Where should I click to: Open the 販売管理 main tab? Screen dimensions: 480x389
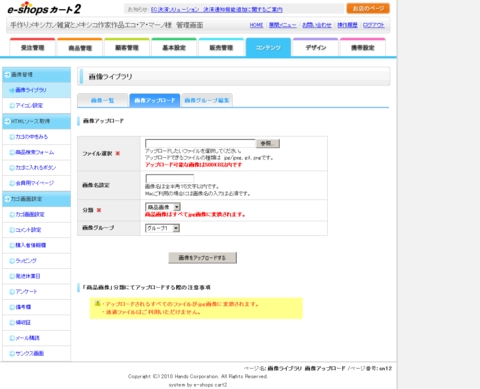[x=221, y=47]
